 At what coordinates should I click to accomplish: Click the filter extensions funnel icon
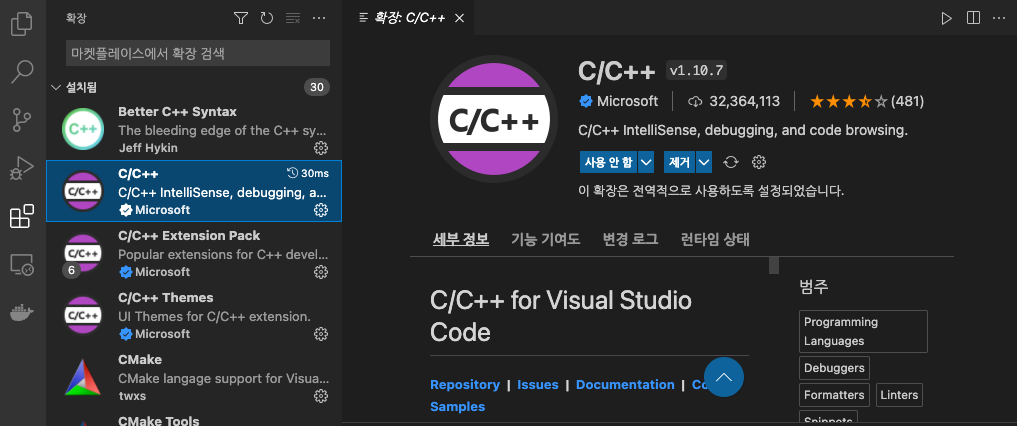point(241,18)
